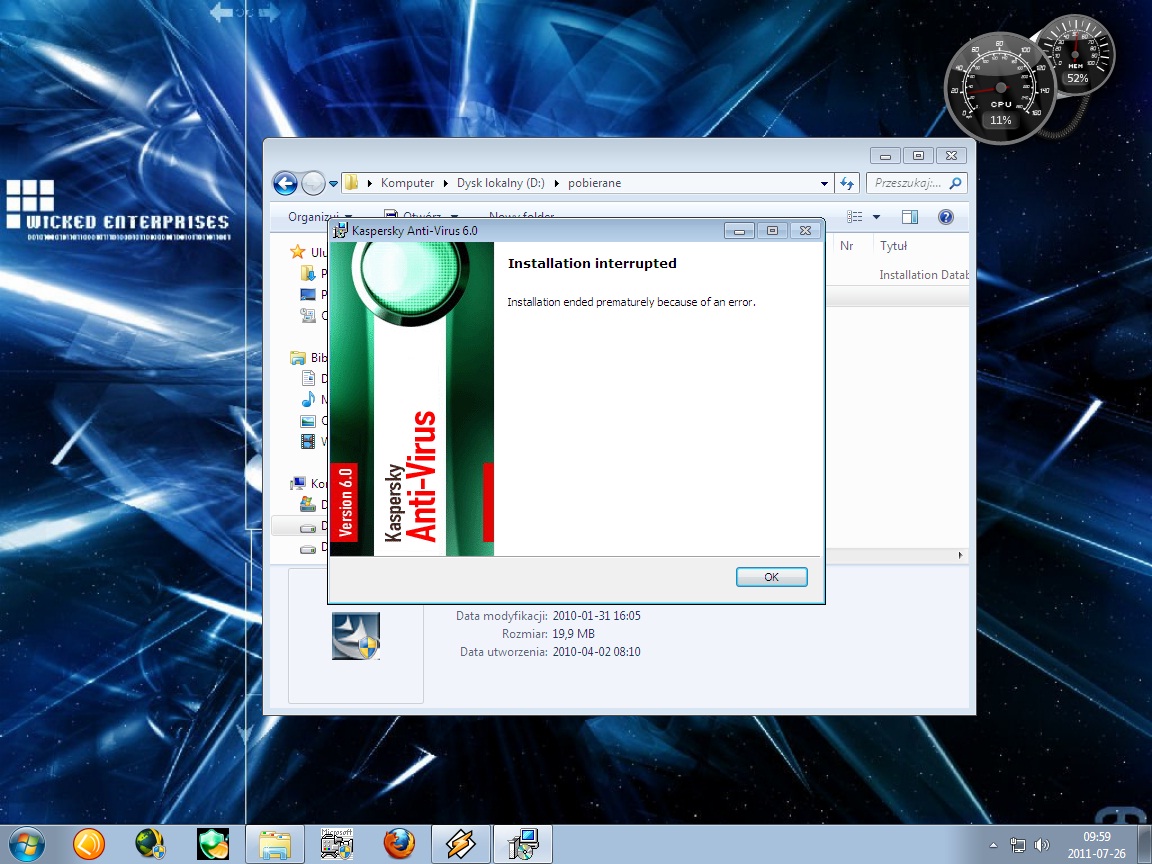Open Windows Explorer from the taskbar
The width and height of the screenshot is (1152, 864).
(275, 844)
